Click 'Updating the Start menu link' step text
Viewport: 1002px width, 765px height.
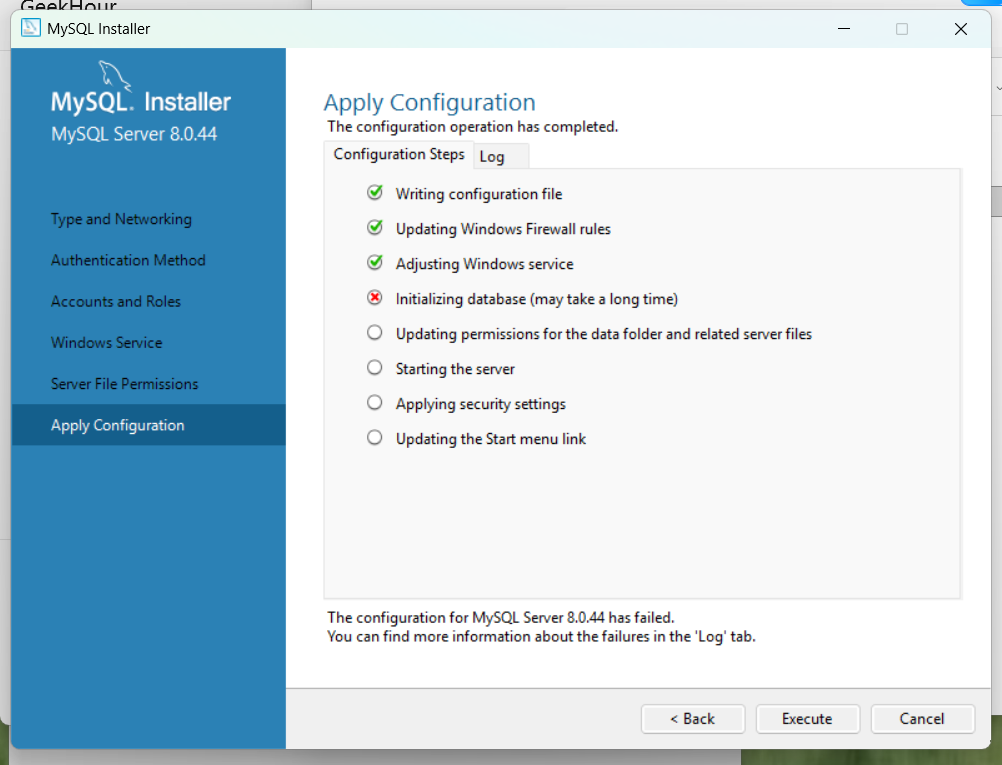[x=491, y=439]
